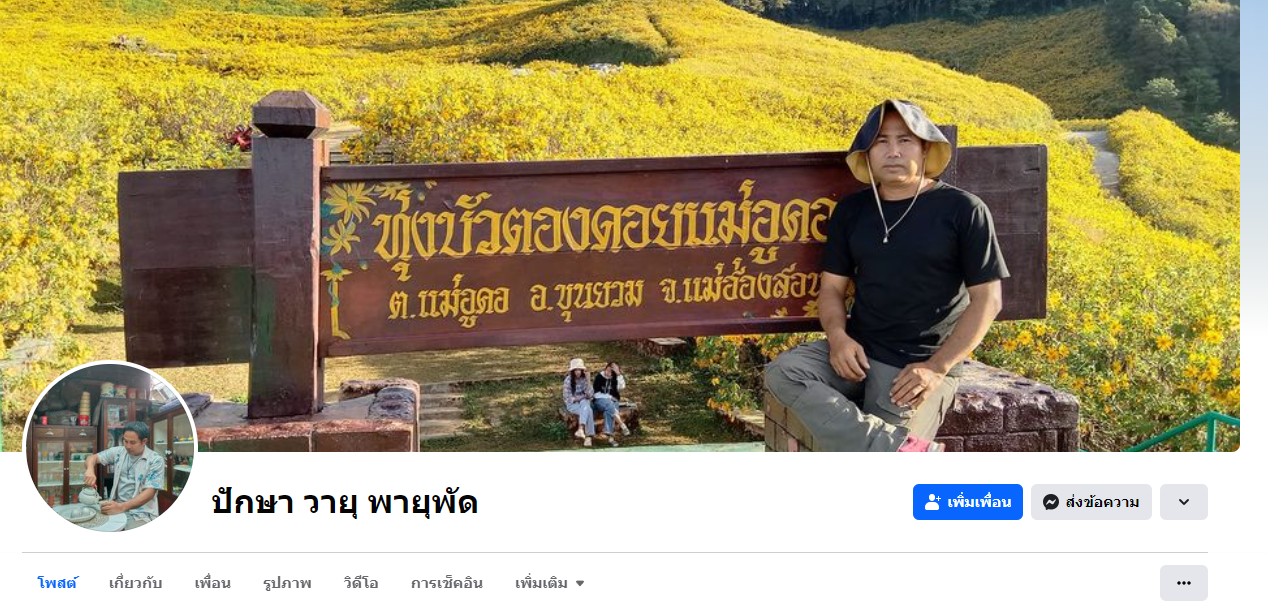Click the two seated people under the sign
The height and width of the screenshot is (607, 1268).
tap(595, 401)
